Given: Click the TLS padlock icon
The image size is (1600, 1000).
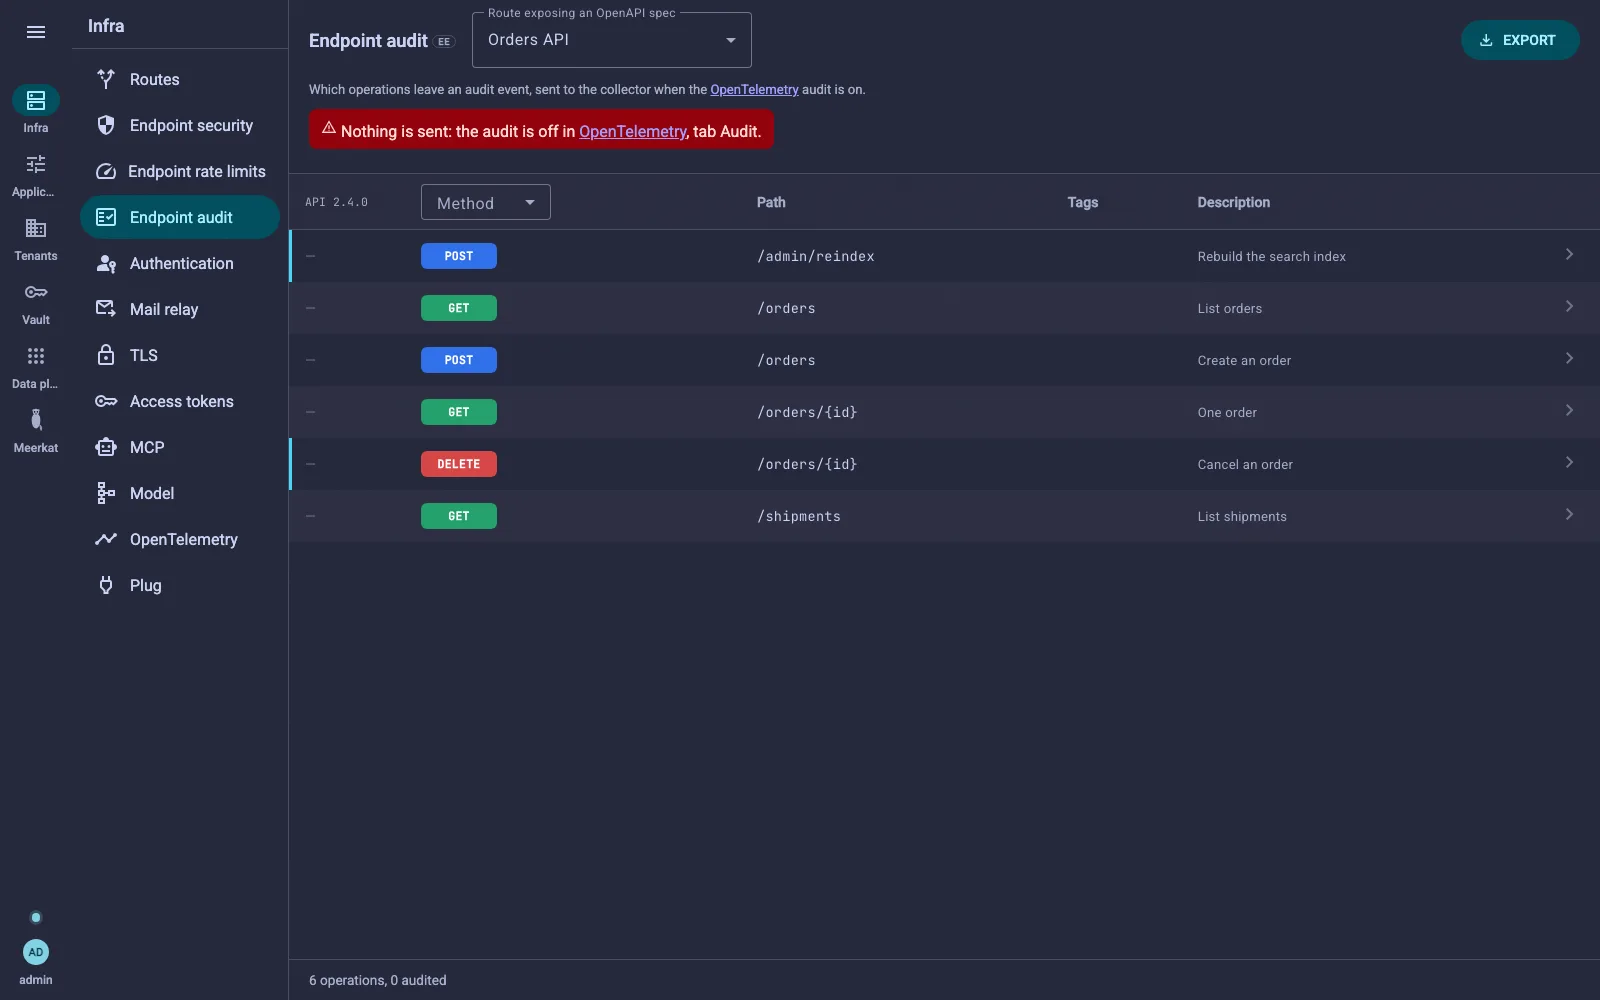Looking at the screenshot, I should (x=106, y=355).
